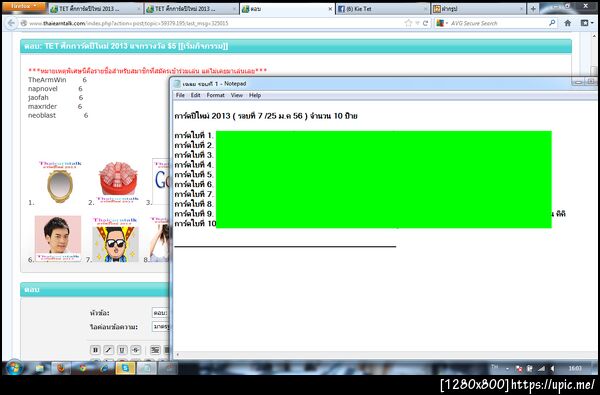
Task: Click the browser page vertical scrollbar
Action: coord(593,71)
